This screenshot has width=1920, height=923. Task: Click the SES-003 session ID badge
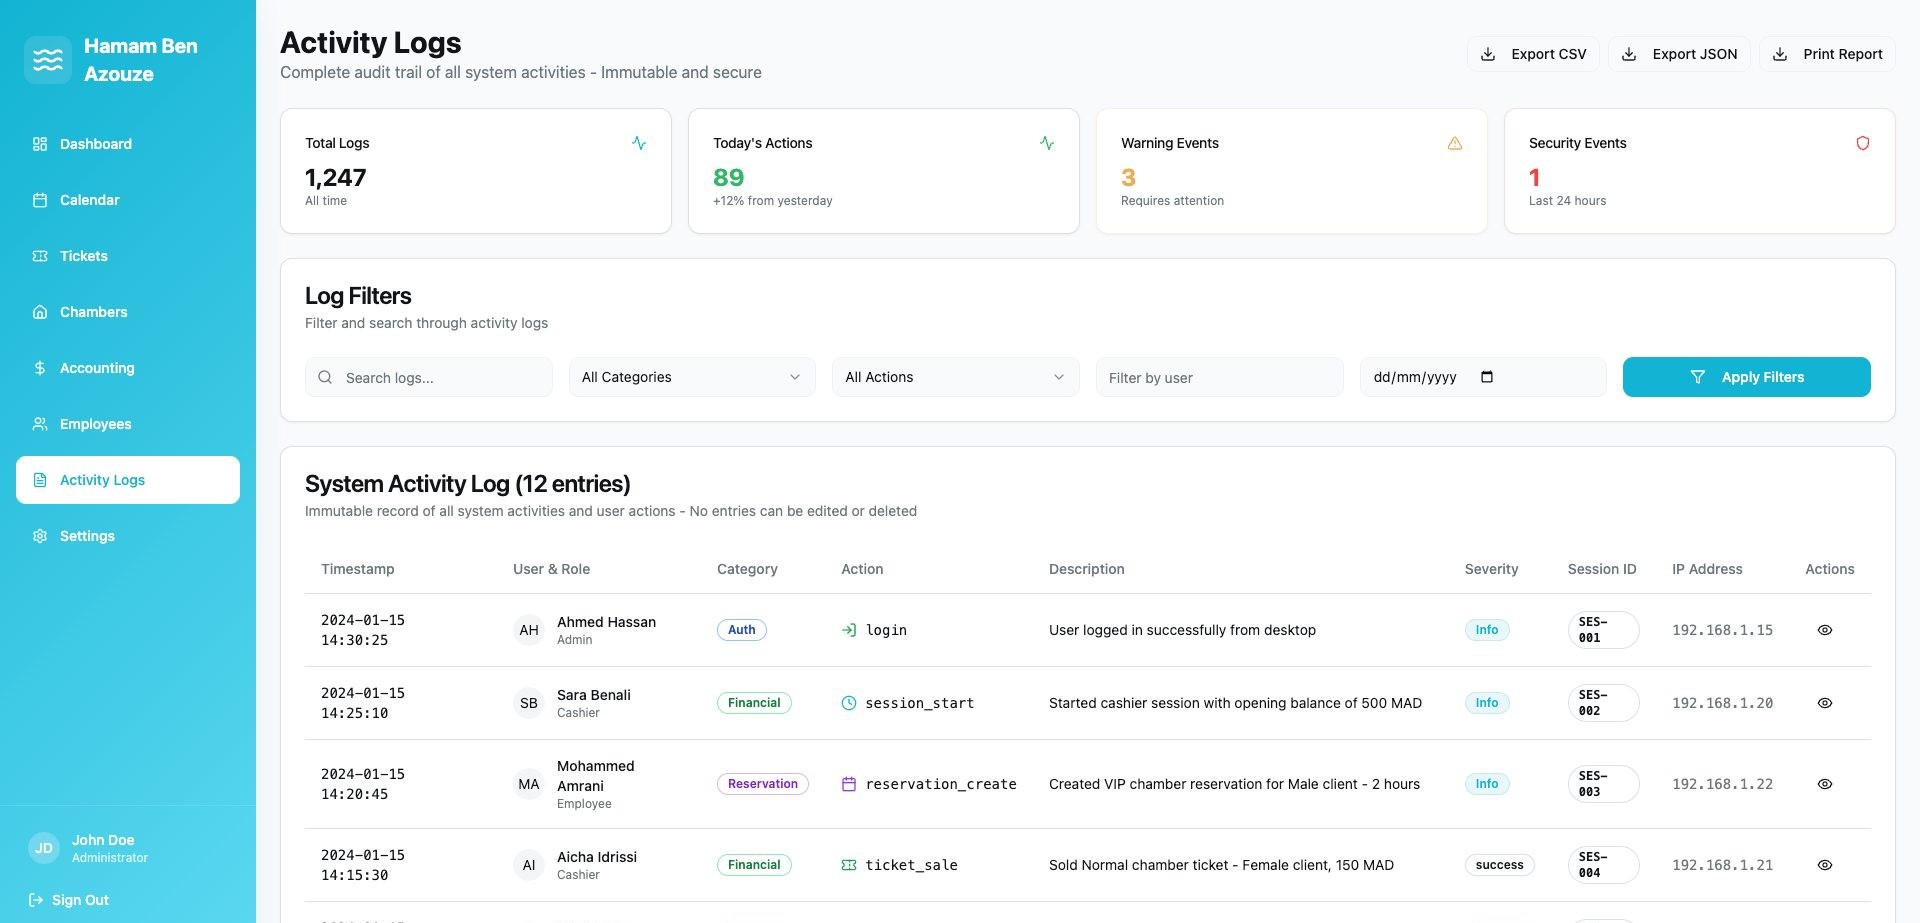click(1604, 784)
